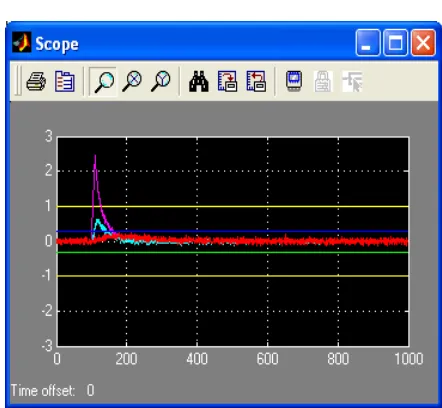Click the y-axis label '3' at top

click(49, 136)
